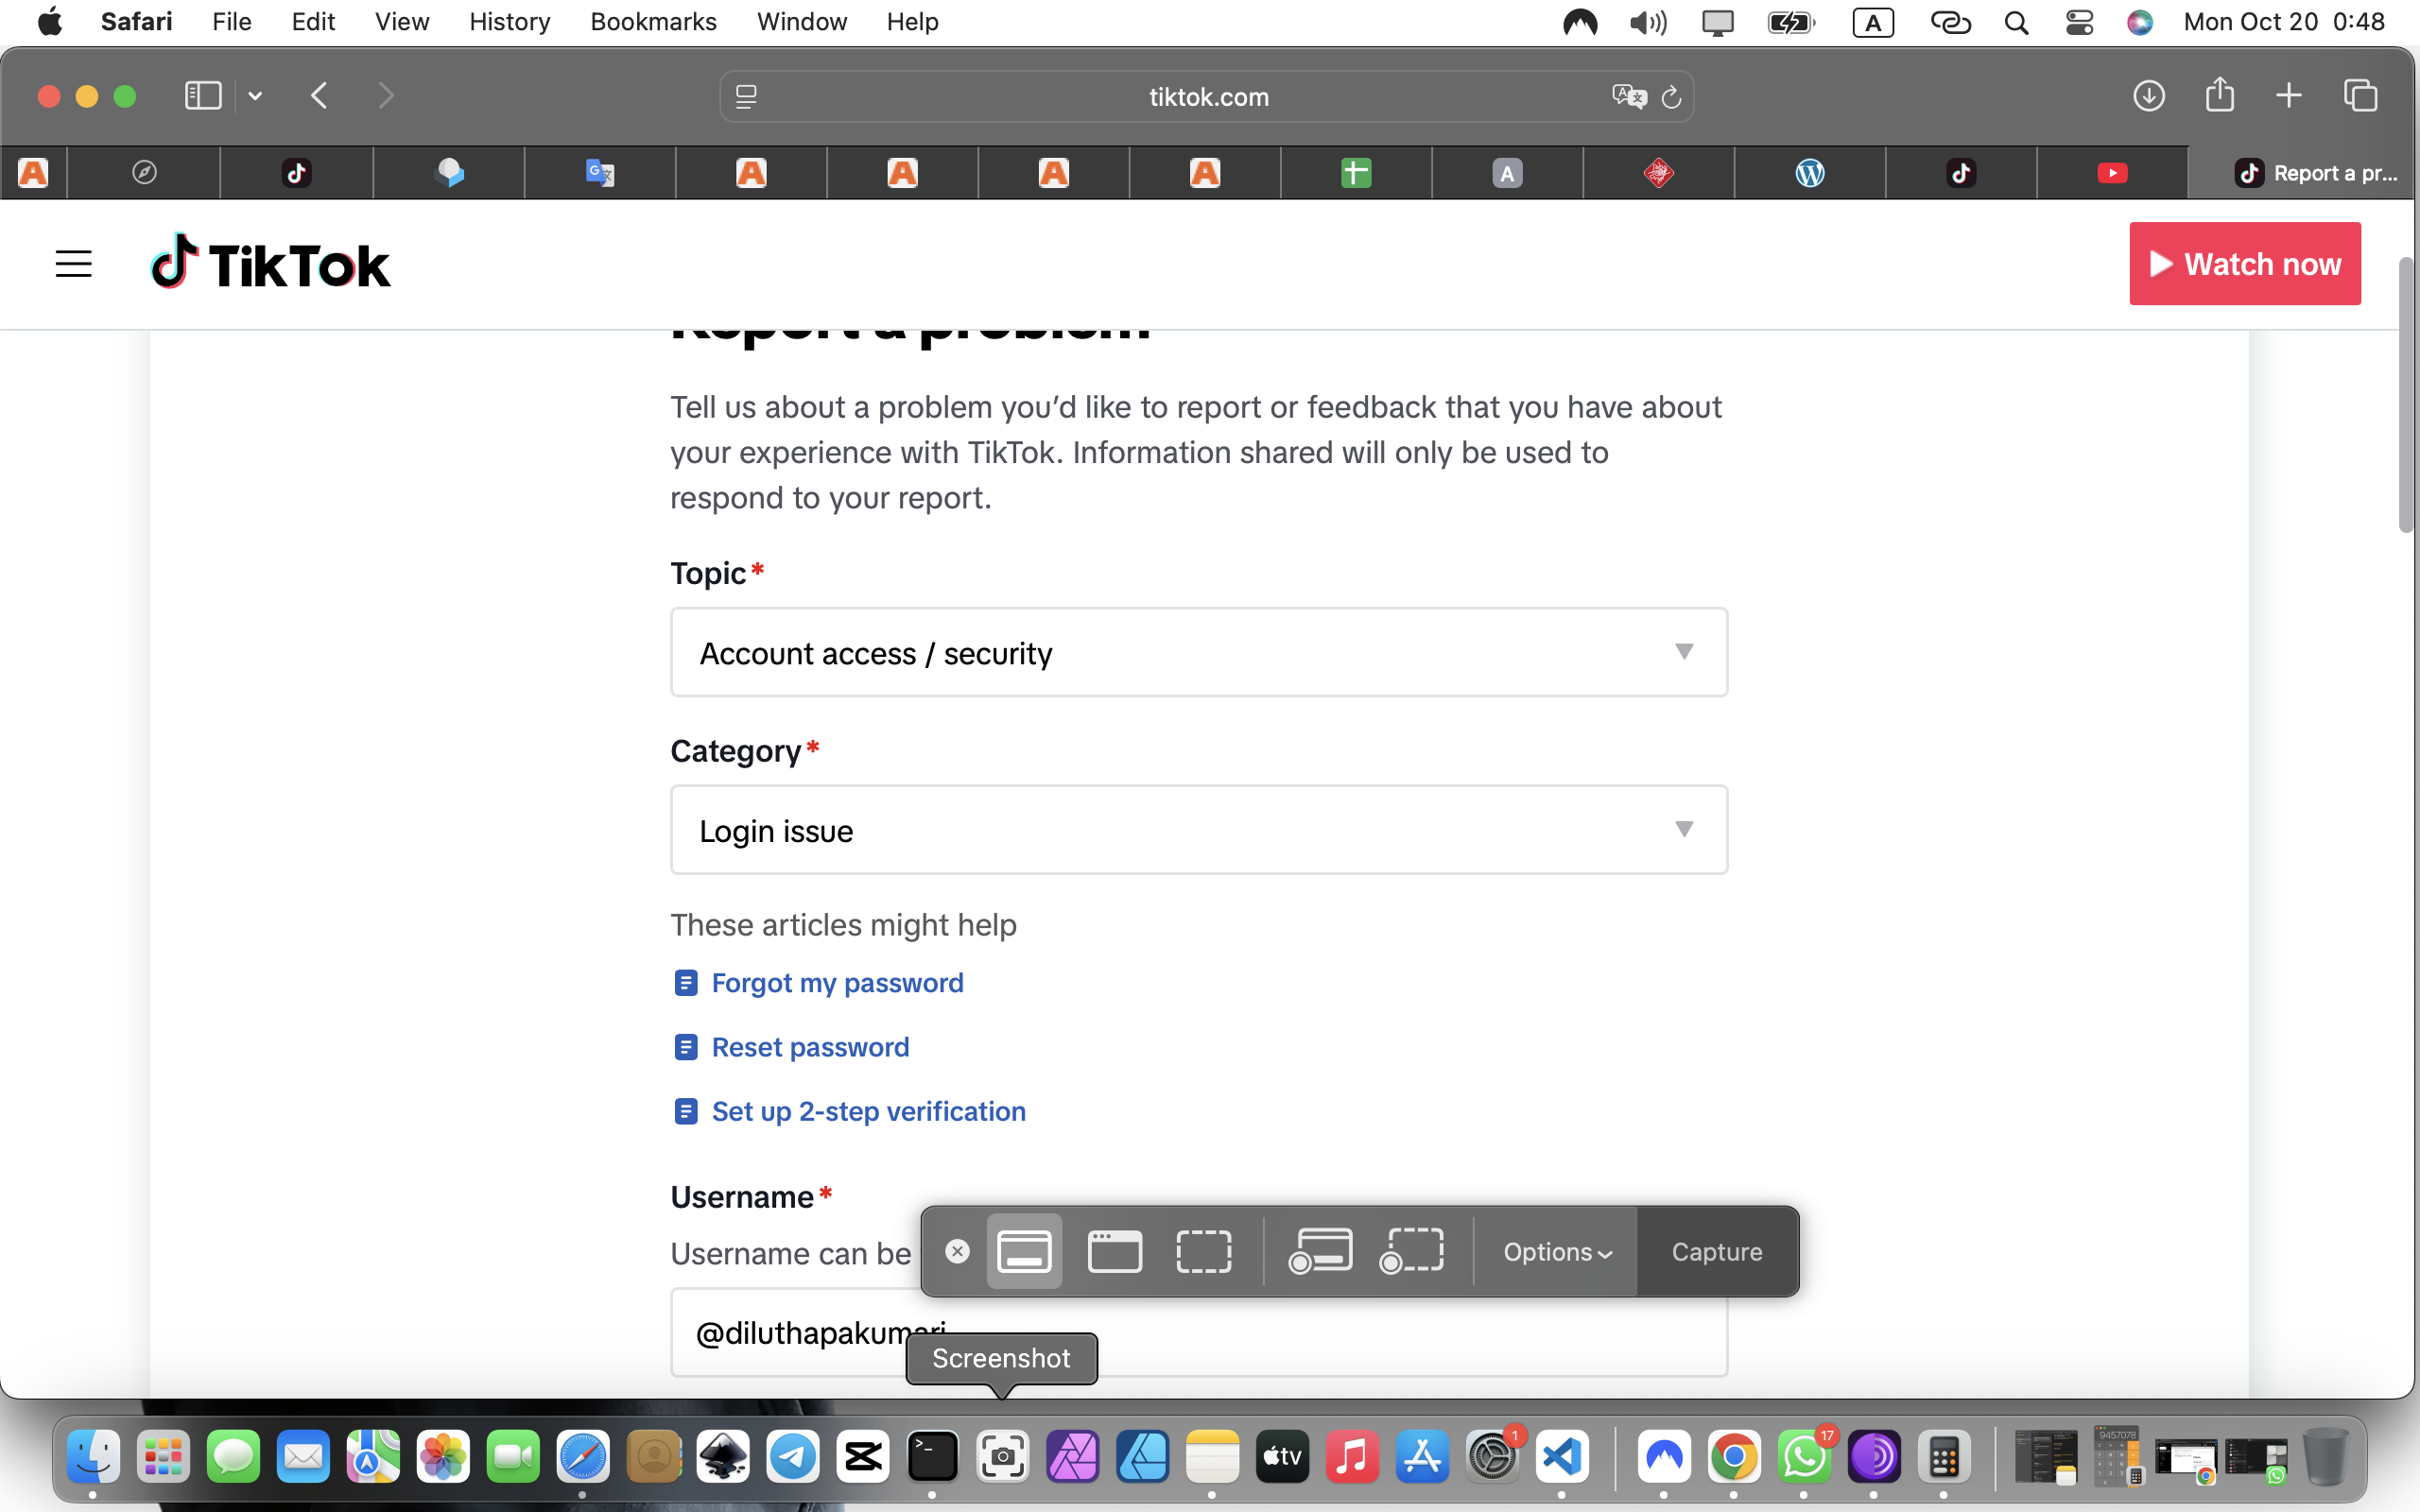Select Capture Selected Window mode
The height and width of the screenshot is (1512, 2420).
click(1114, 1252)
